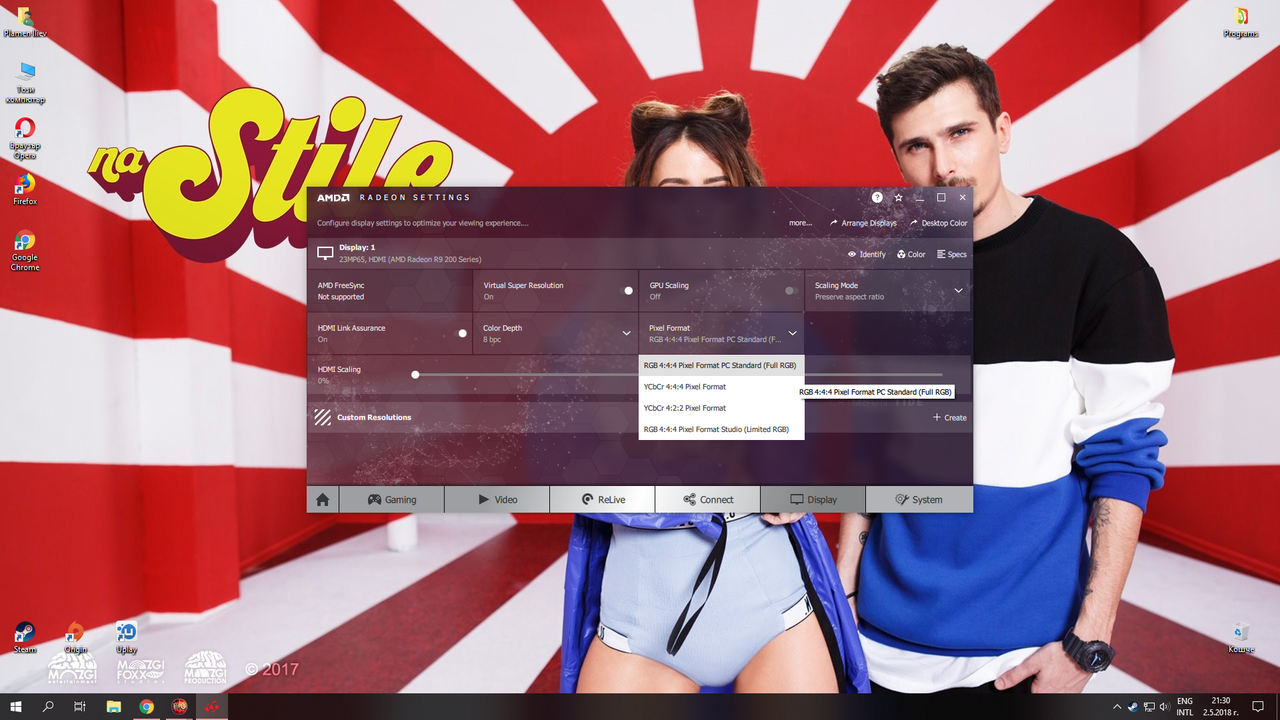The height and width of the screenshot is (720, 1280).
Task: Open Arrange Displays
Action: pyautogui.click(x=863, y=223)
